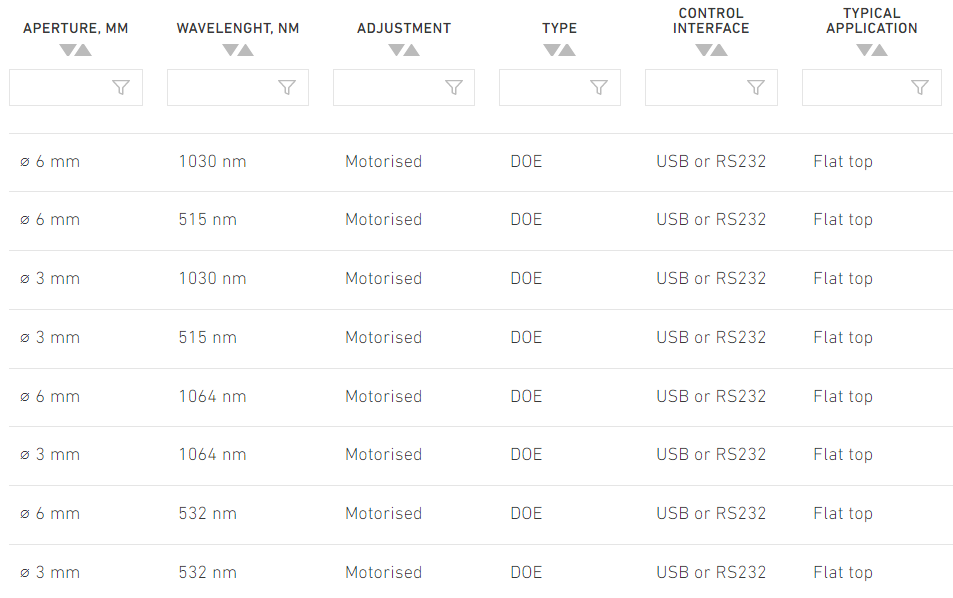This screenshot has width=953, height=598.
Task: Open the ø 3 mm 532 nm row
Action: (481, 571)
